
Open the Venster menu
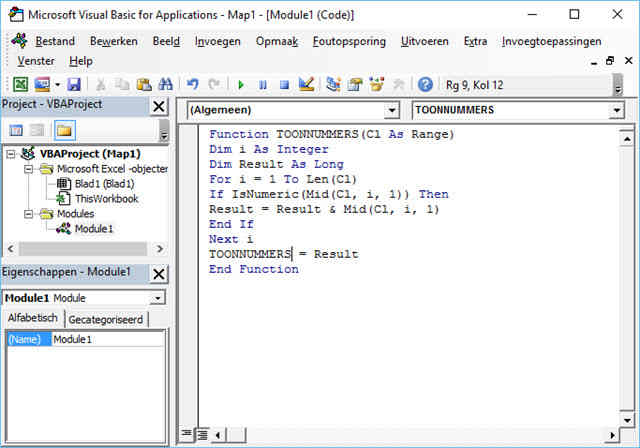coord(36,61)
